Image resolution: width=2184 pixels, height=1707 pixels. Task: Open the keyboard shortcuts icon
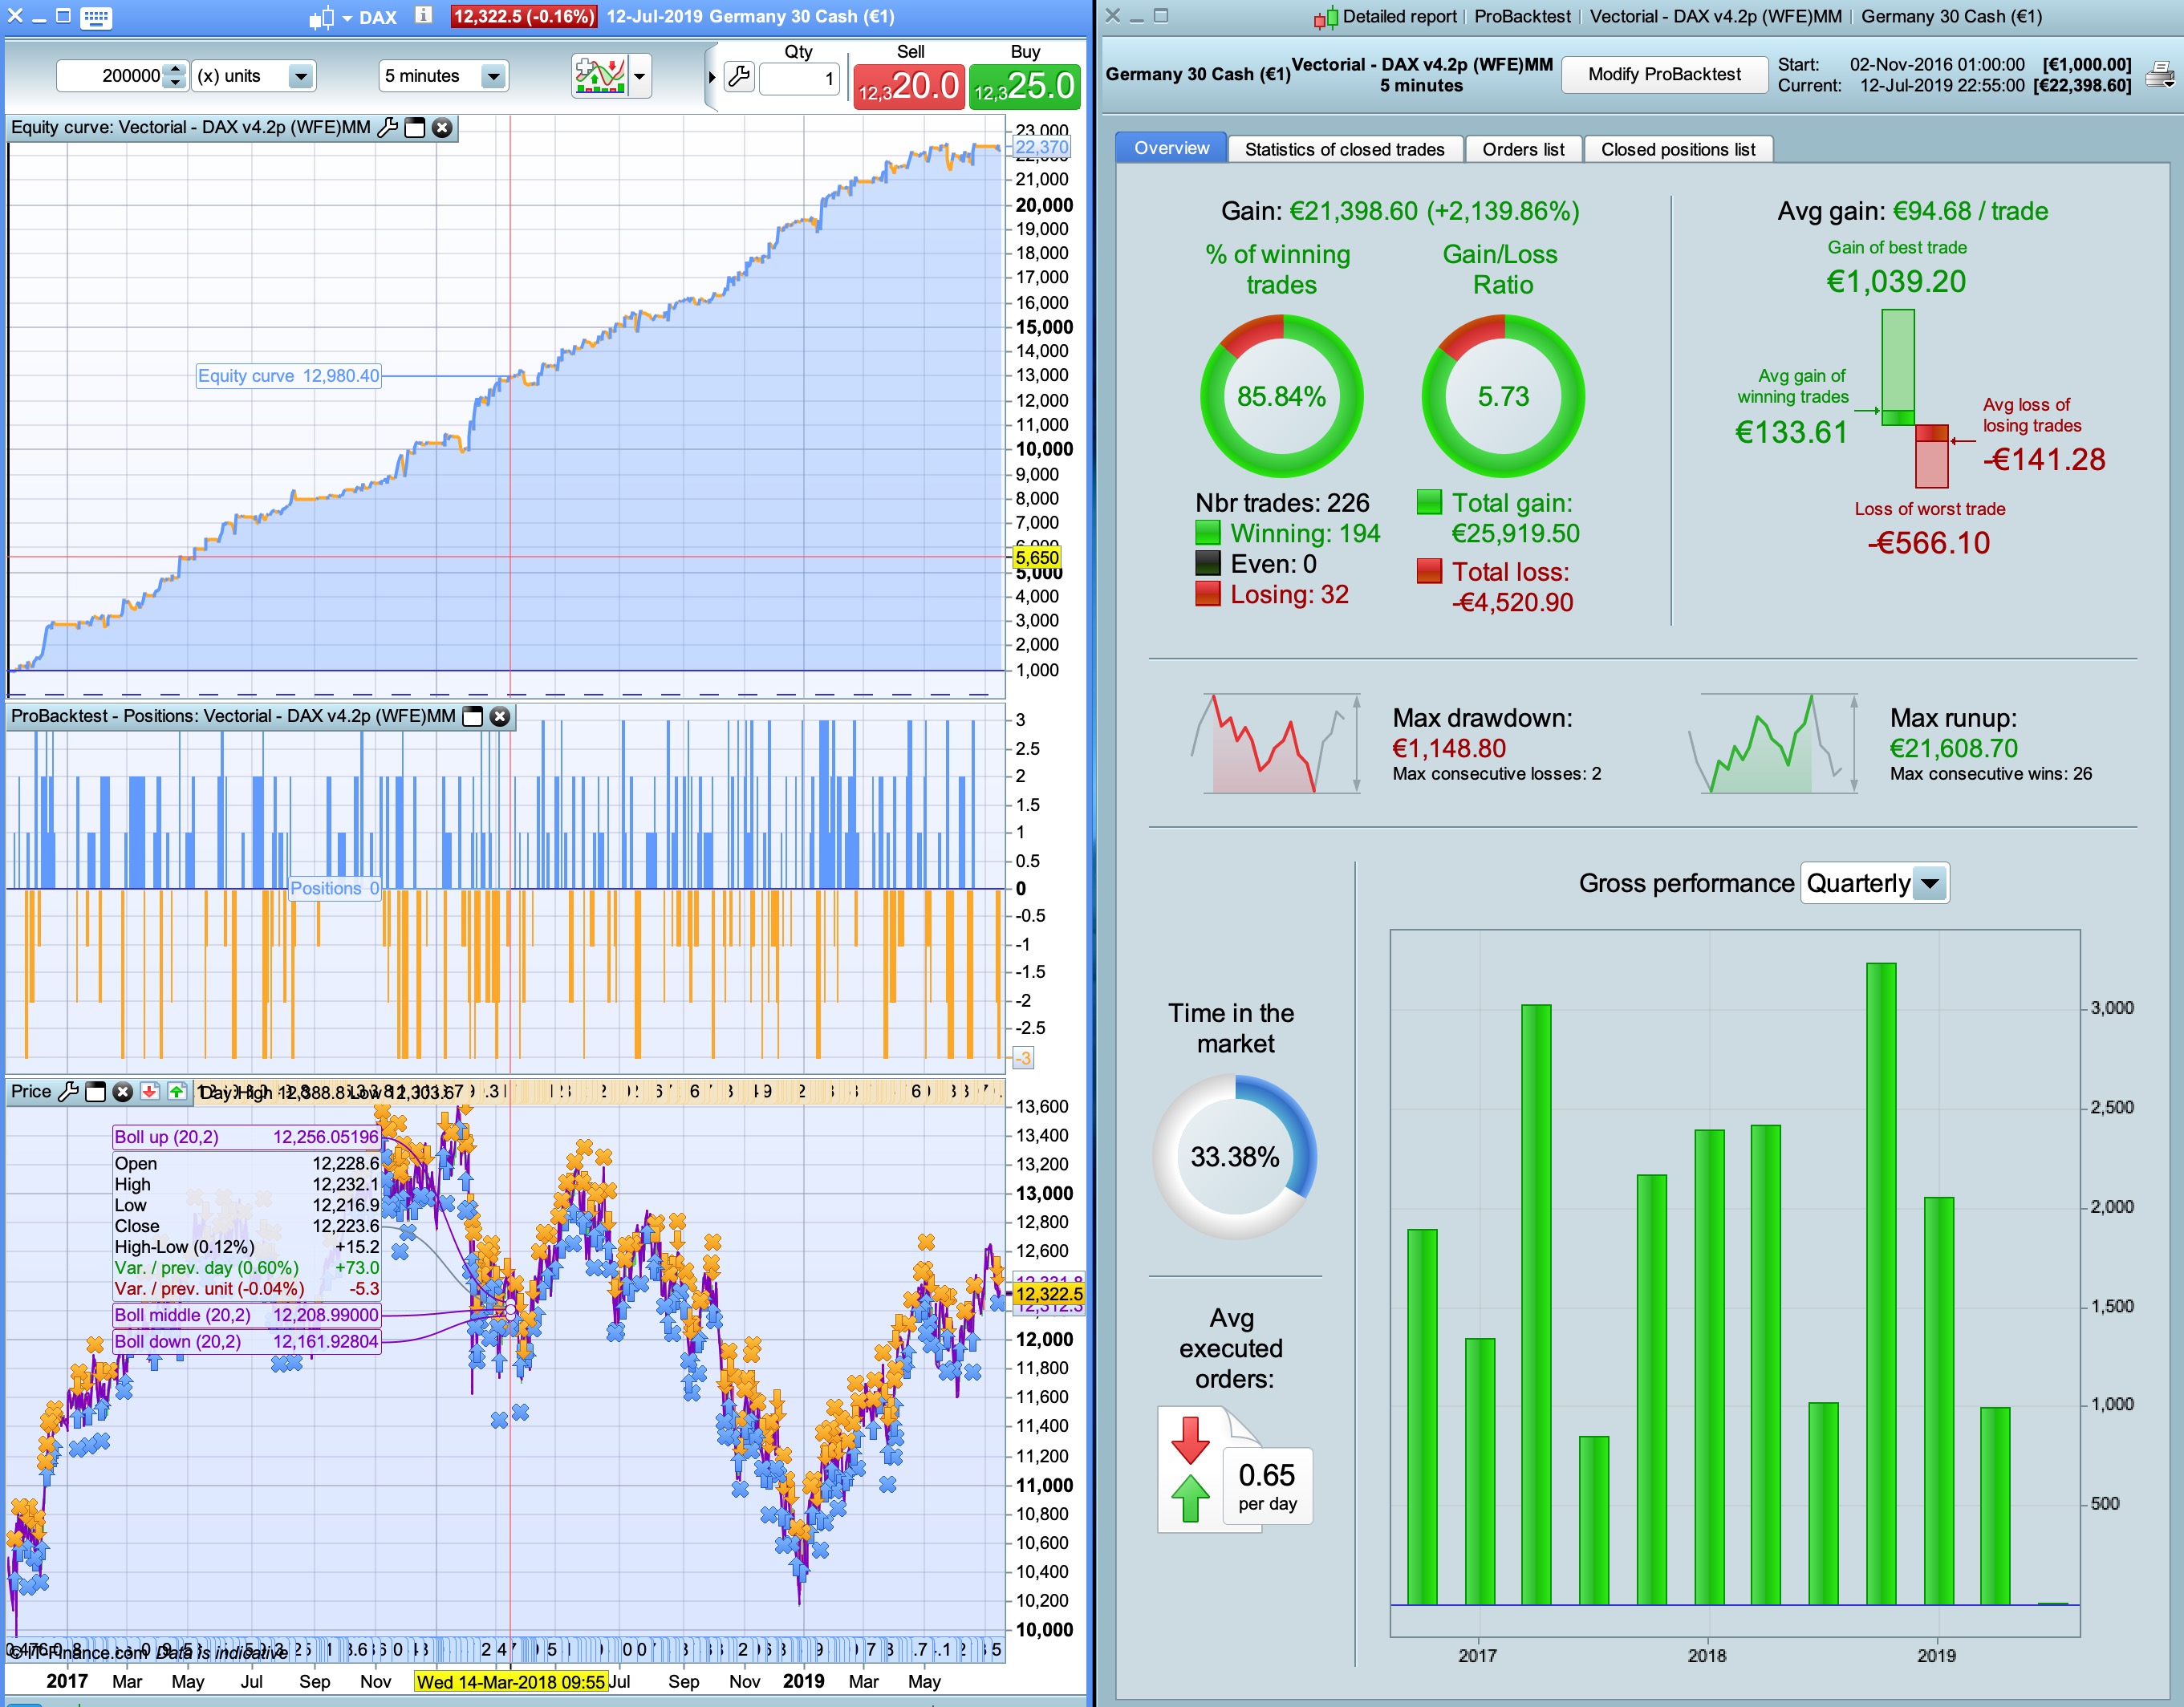pos(96,17)
